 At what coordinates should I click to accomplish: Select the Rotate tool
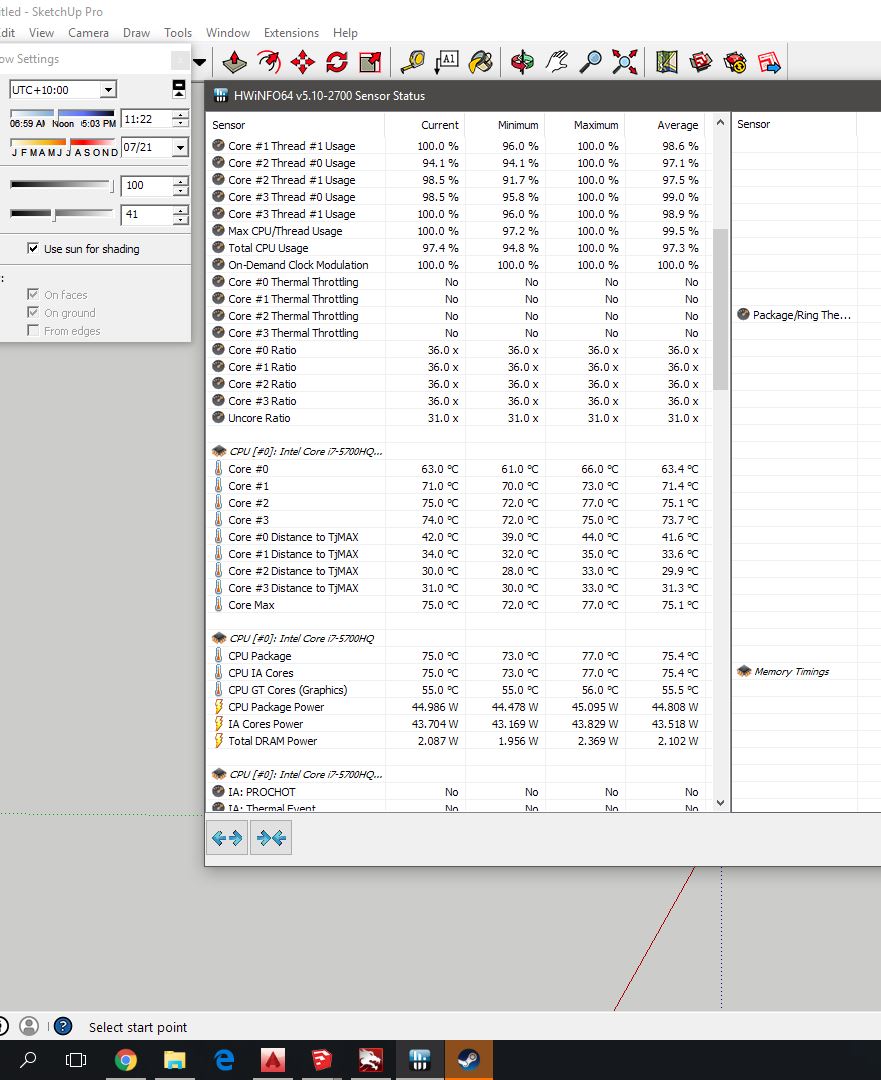(336, 62)
